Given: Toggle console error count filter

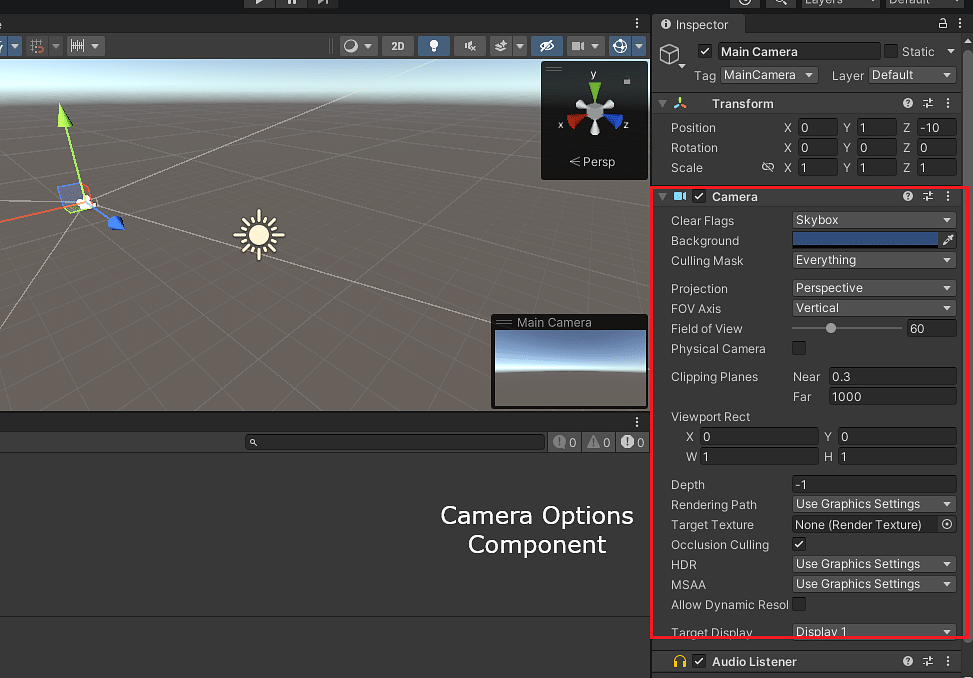Looking at the screenshot, I should (632, 442).
